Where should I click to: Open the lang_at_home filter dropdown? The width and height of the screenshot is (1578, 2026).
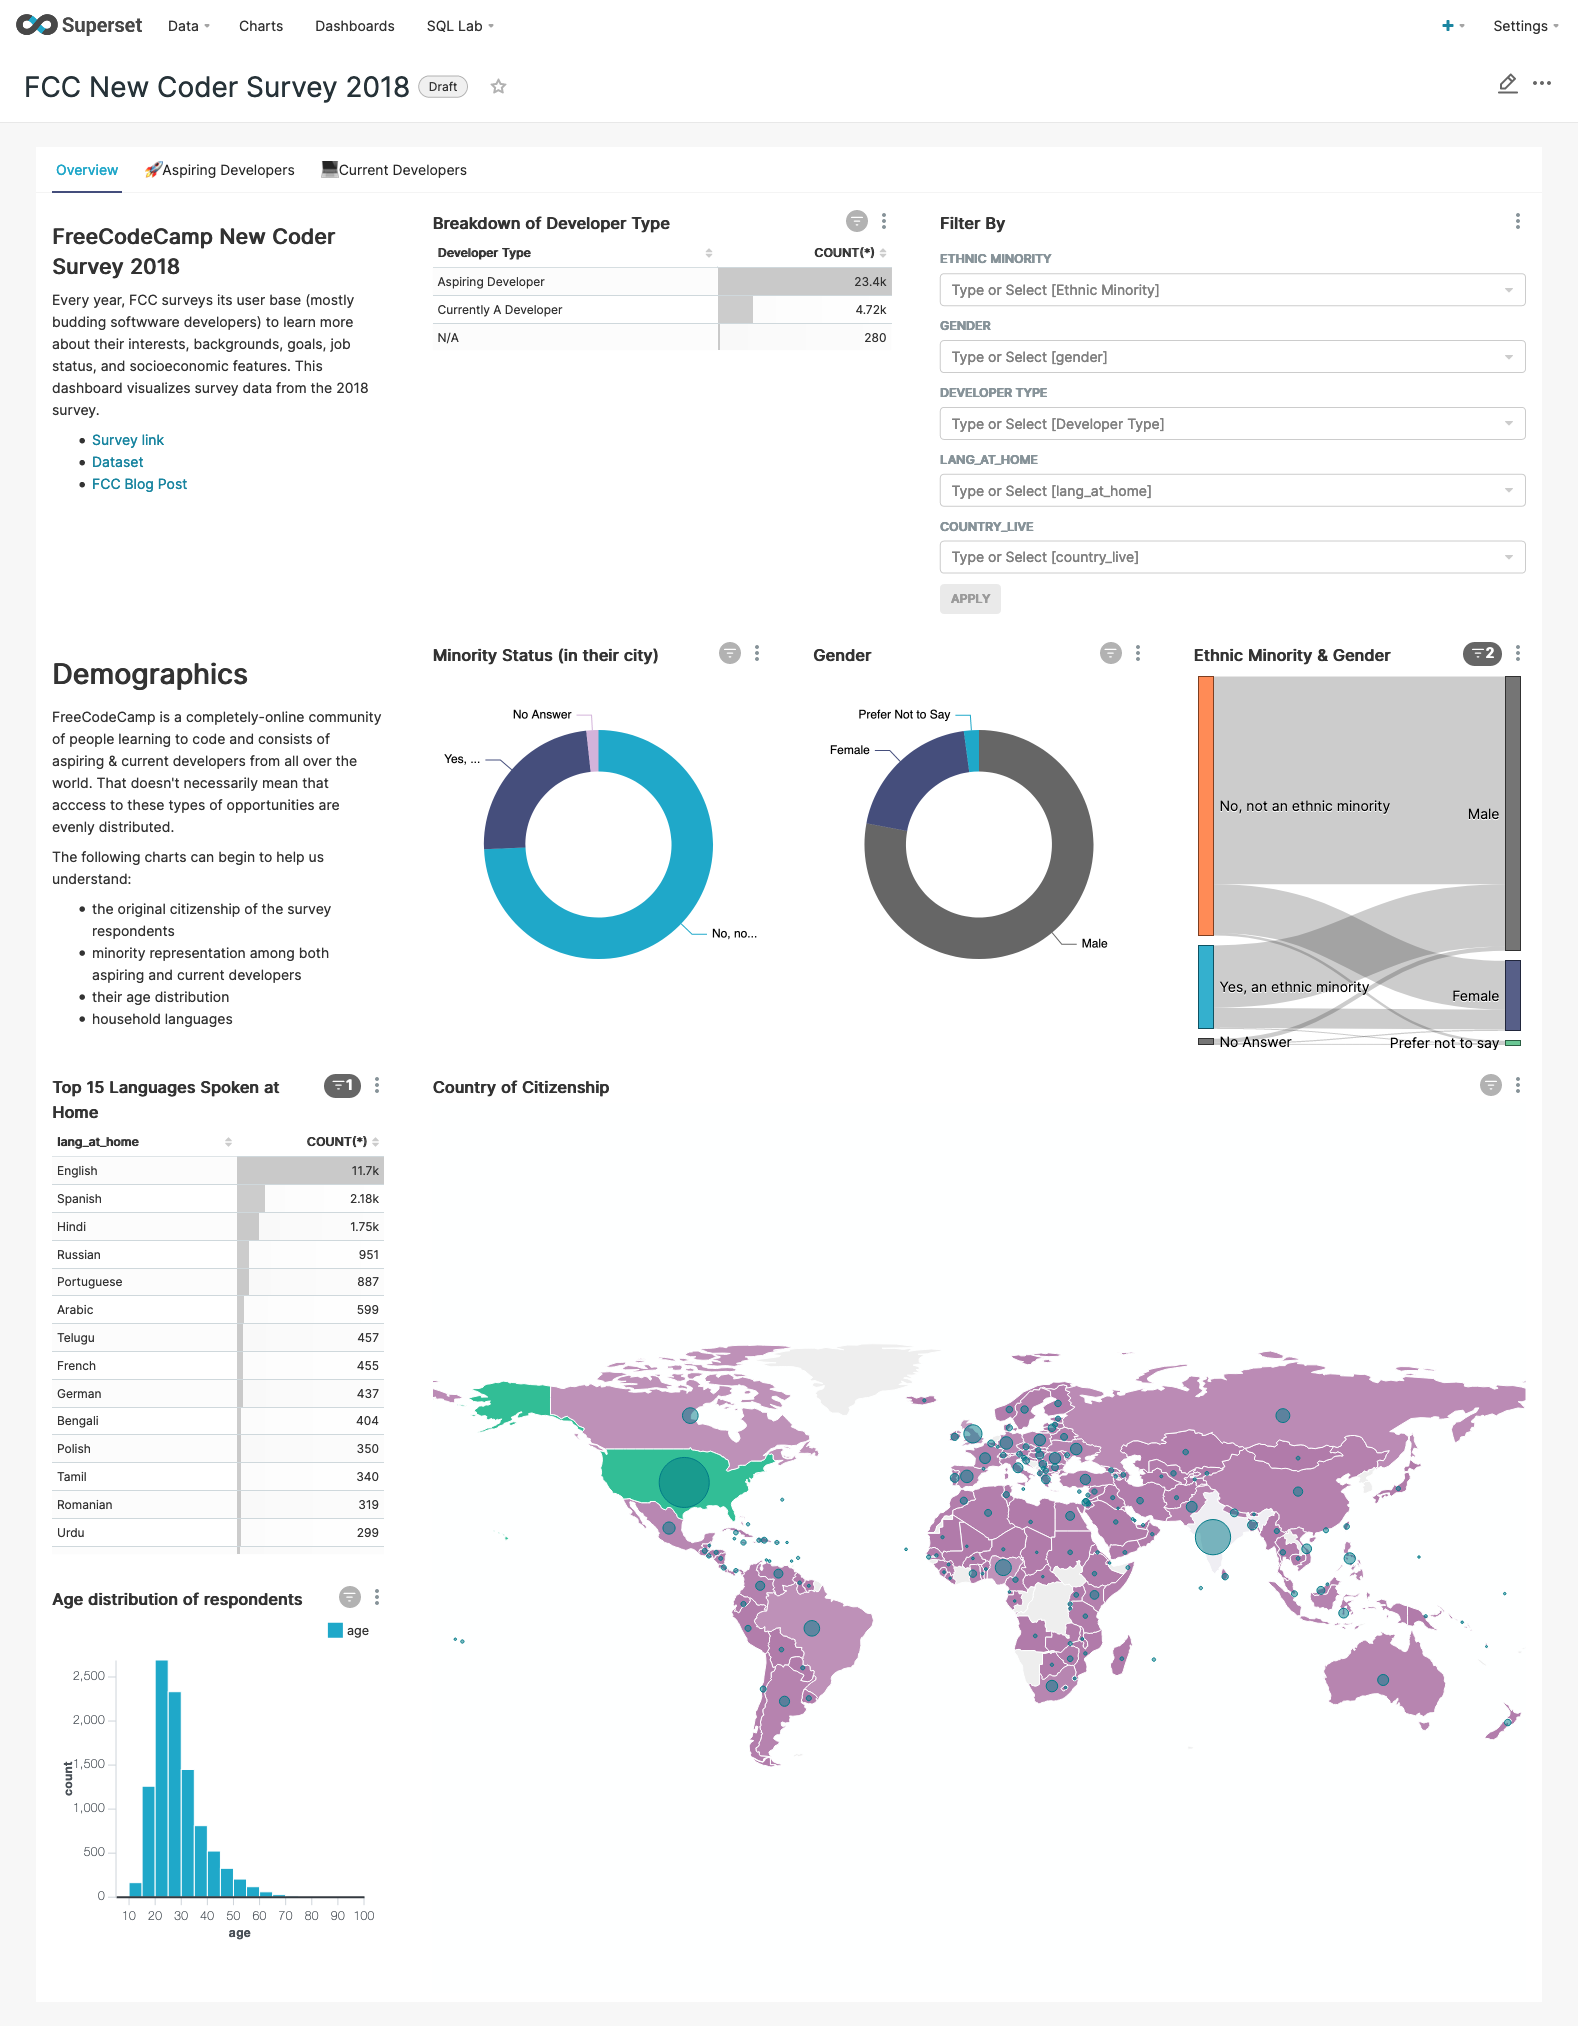(x=1232, y=491)
